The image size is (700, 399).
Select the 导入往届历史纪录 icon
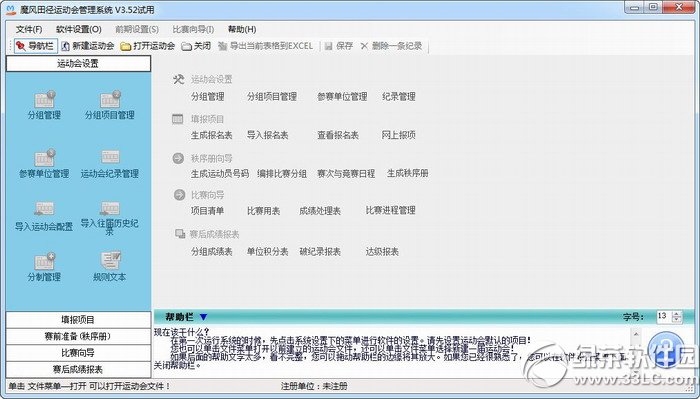(110, 218)
